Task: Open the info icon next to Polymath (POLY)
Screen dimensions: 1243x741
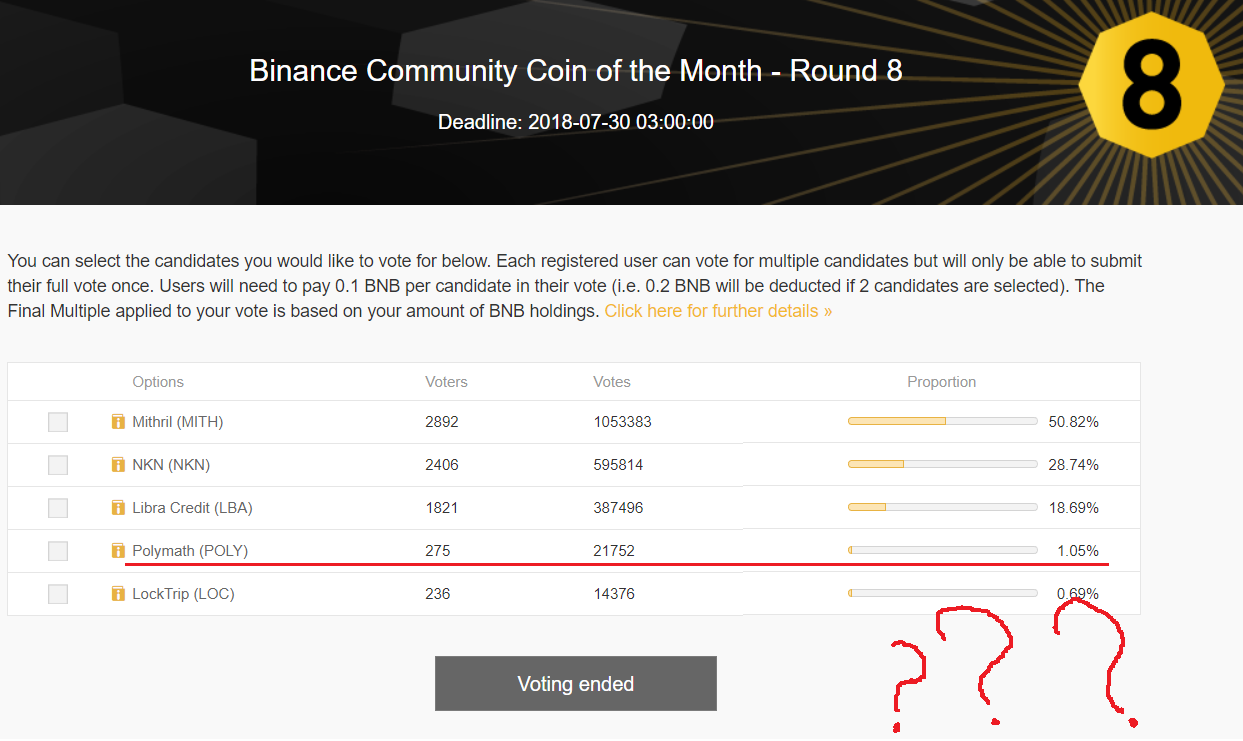Action: (118, 551)
